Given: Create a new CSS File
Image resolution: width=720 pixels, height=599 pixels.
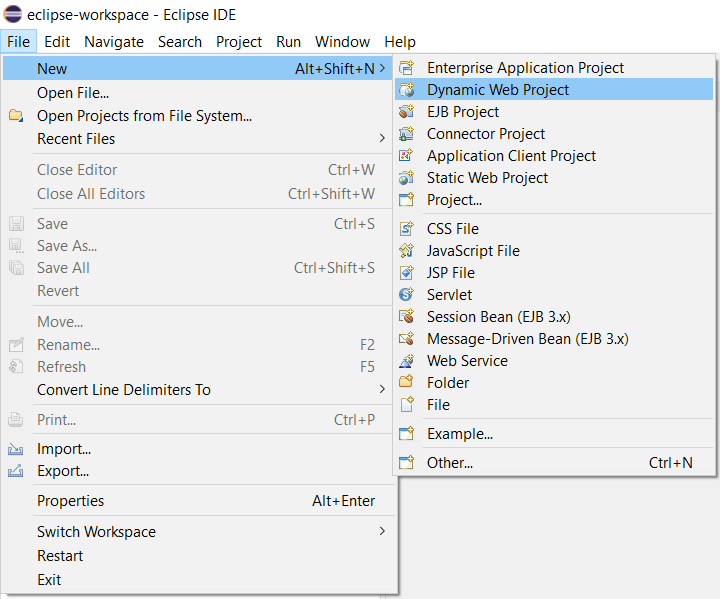Looking at the screenshot, I should pyautogui.click(x=452, y=229).
